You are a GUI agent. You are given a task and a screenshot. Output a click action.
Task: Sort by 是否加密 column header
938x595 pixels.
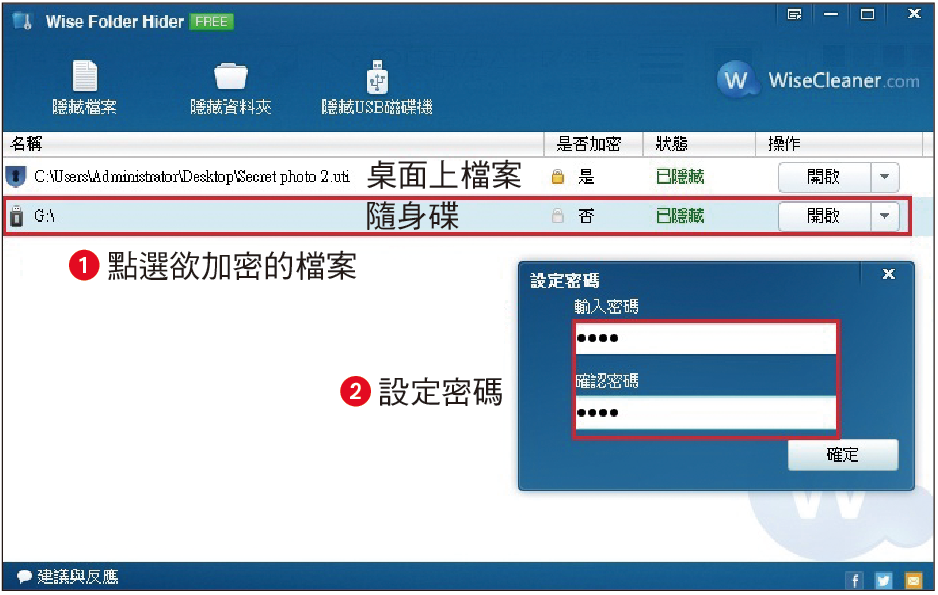[593, 144]
